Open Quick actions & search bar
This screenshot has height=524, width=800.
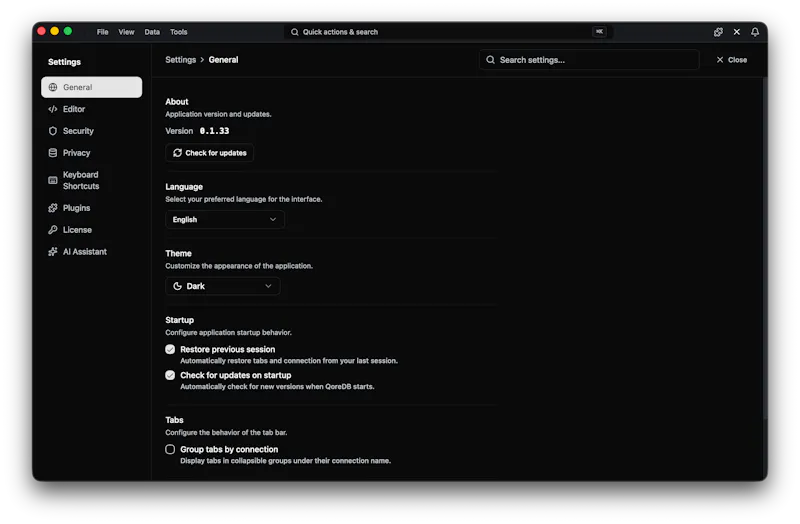(448, 32)
